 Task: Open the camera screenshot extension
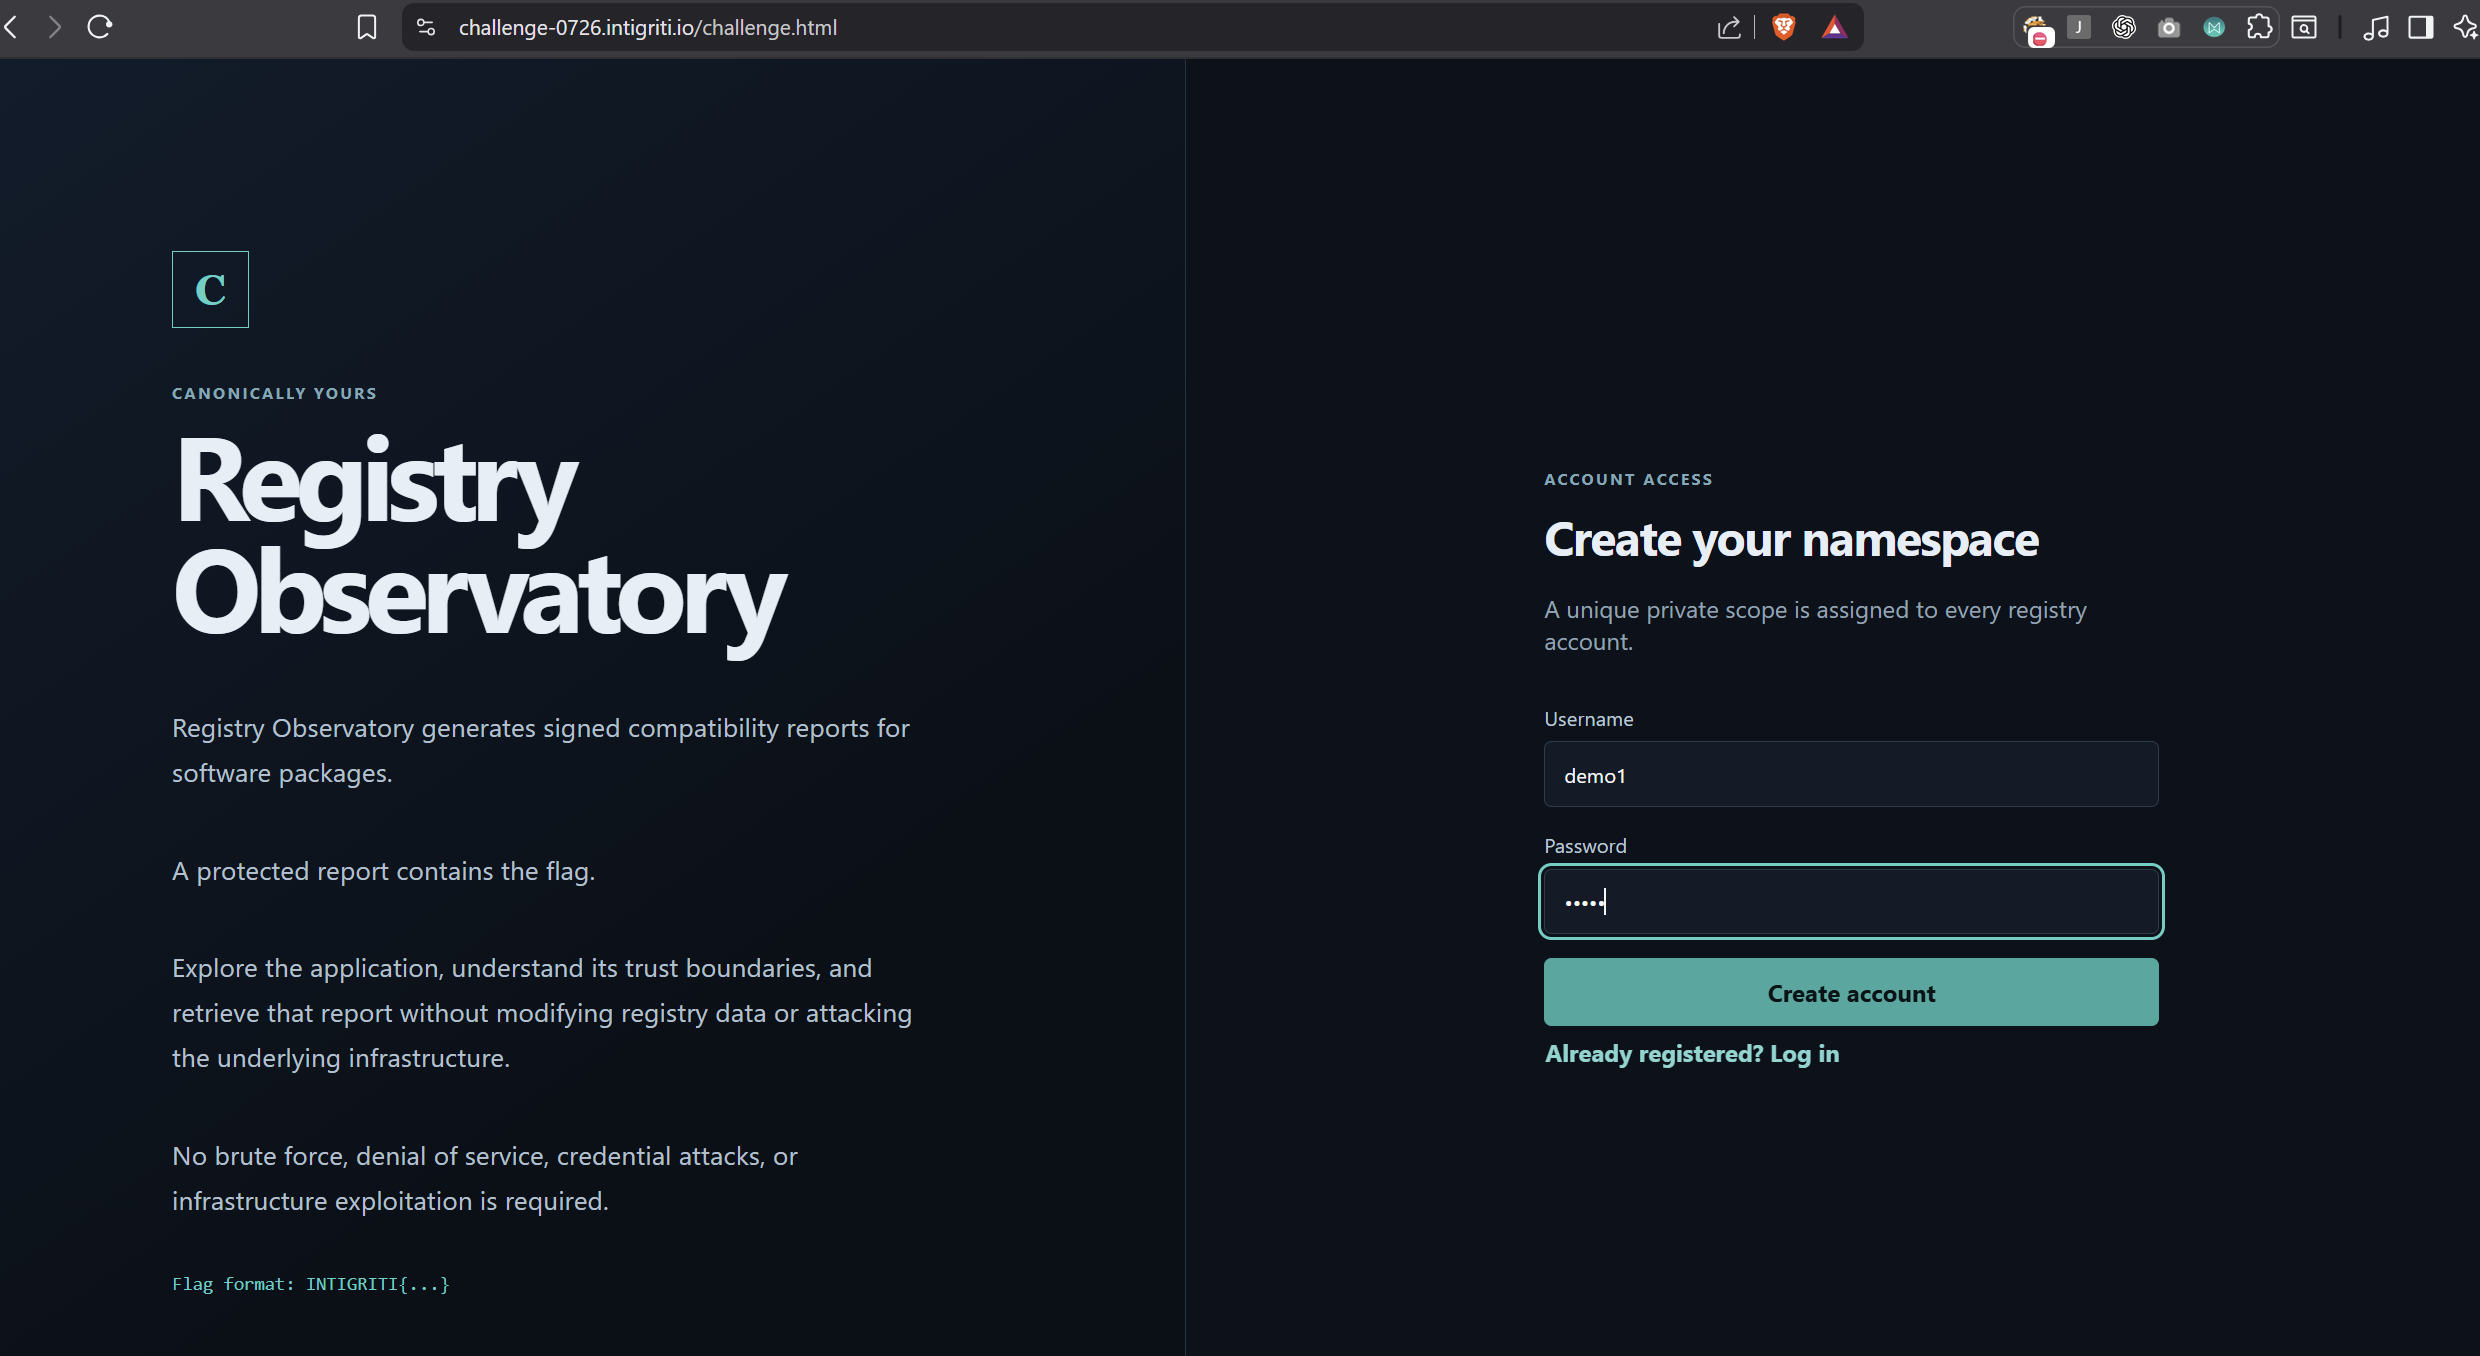(x=2168, y=28)
